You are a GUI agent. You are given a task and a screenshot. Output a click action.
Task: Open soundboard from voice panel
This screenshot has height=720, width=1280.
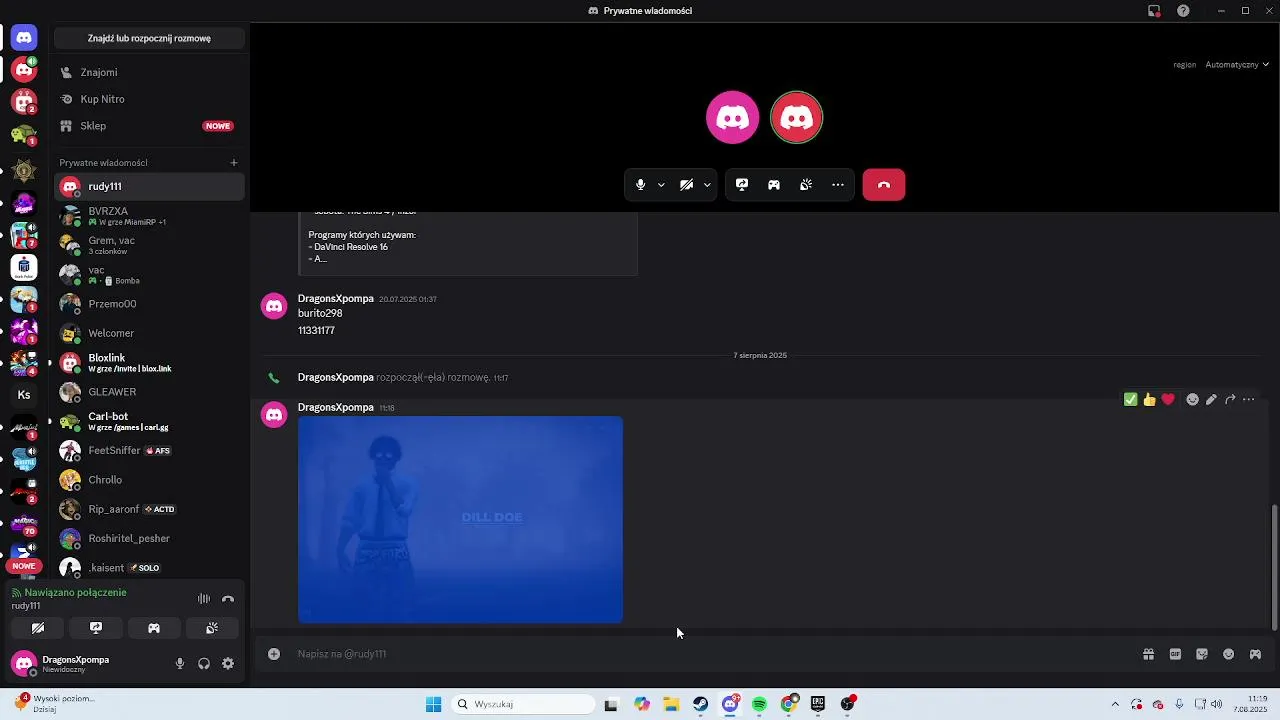pyautogui.click(x=212, y=628)
